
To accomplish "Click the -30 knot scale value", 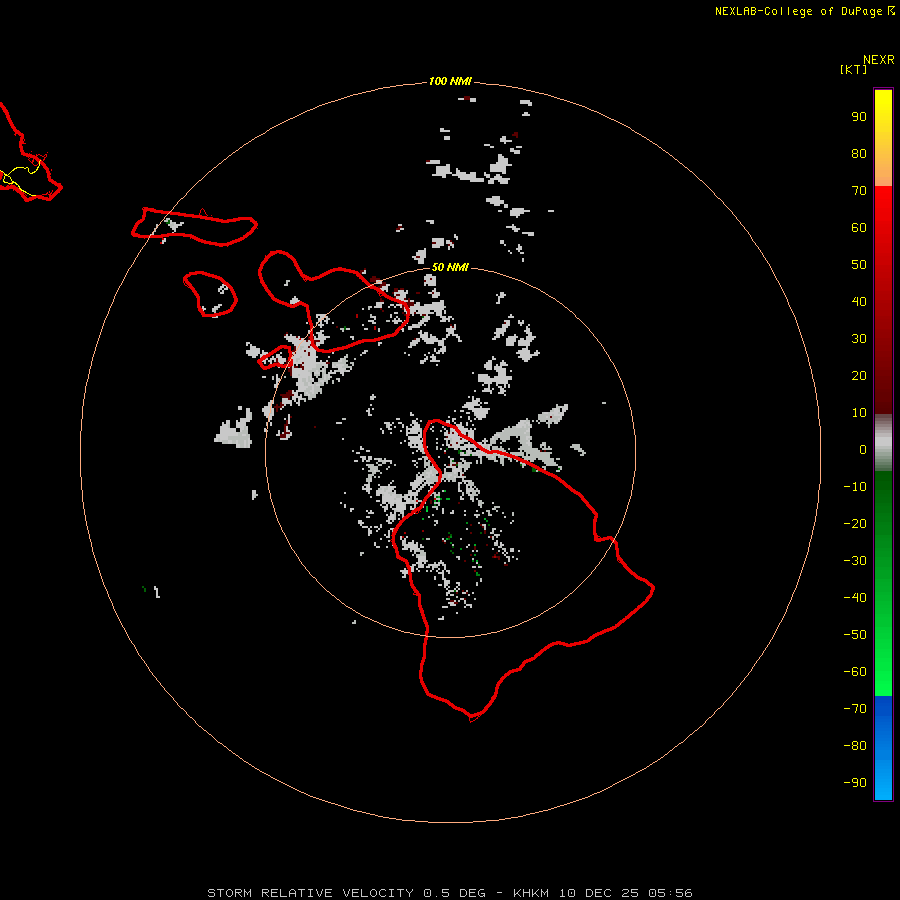I will pos(855,561).
